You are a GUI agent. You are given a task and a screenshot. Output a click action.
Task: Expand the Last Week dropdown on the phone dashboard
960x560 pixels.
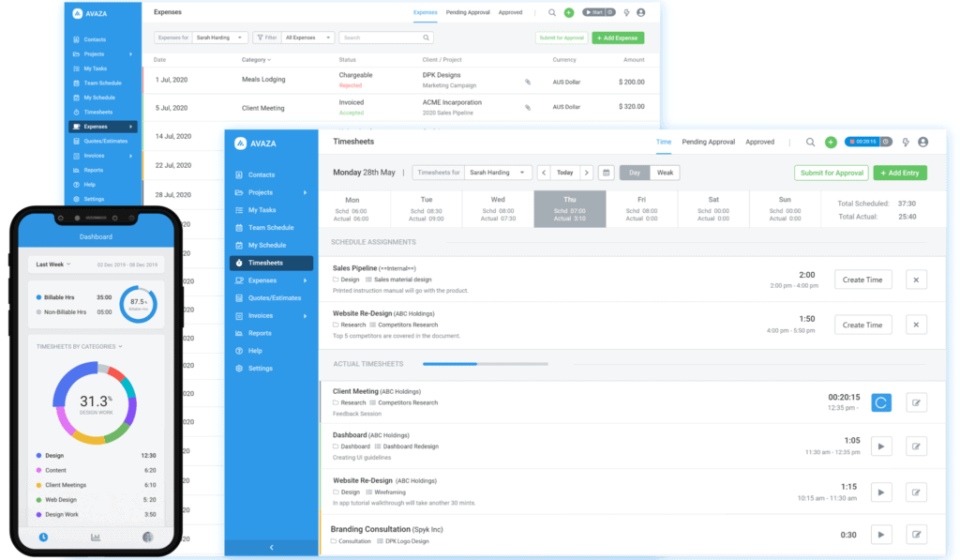point(51,265)
